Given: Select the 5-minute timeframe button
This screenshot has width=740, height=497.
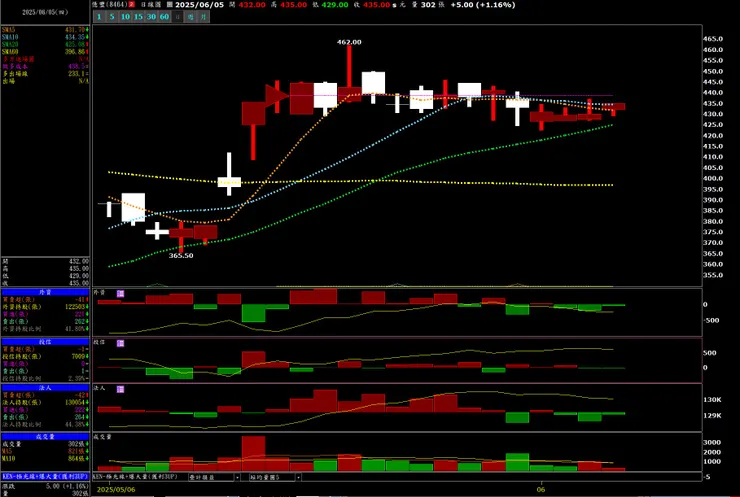Looking at the screenshot, I should [x=112, y=17].
